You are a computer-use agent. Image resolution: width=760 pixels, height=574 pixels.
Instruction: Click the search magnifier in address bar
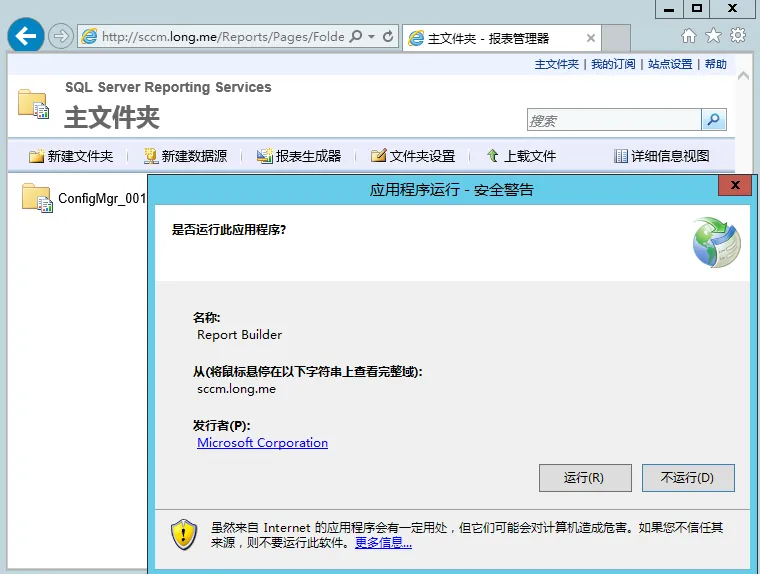[x=356, y=36]
